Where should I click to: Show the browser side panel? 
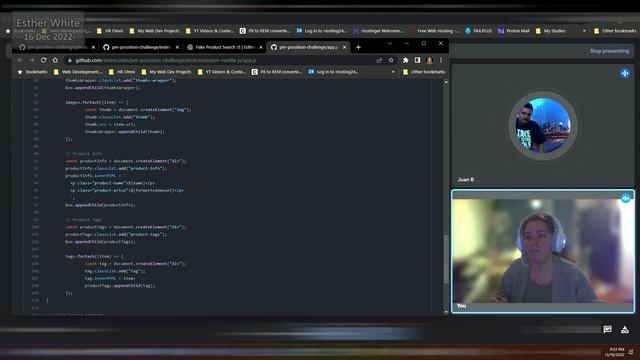[x=417, y=60]
